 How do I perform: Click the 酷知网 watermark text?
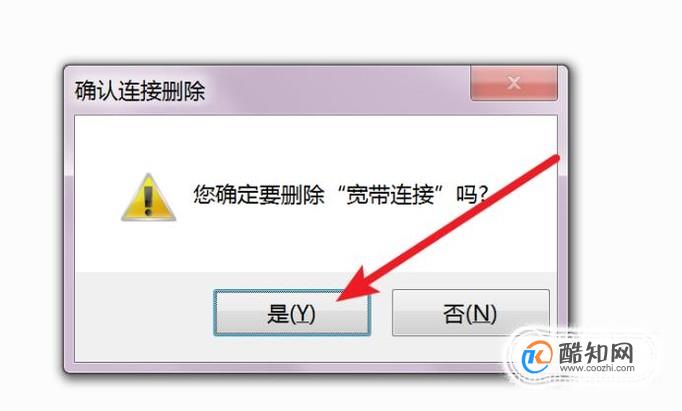click(596, 352)
